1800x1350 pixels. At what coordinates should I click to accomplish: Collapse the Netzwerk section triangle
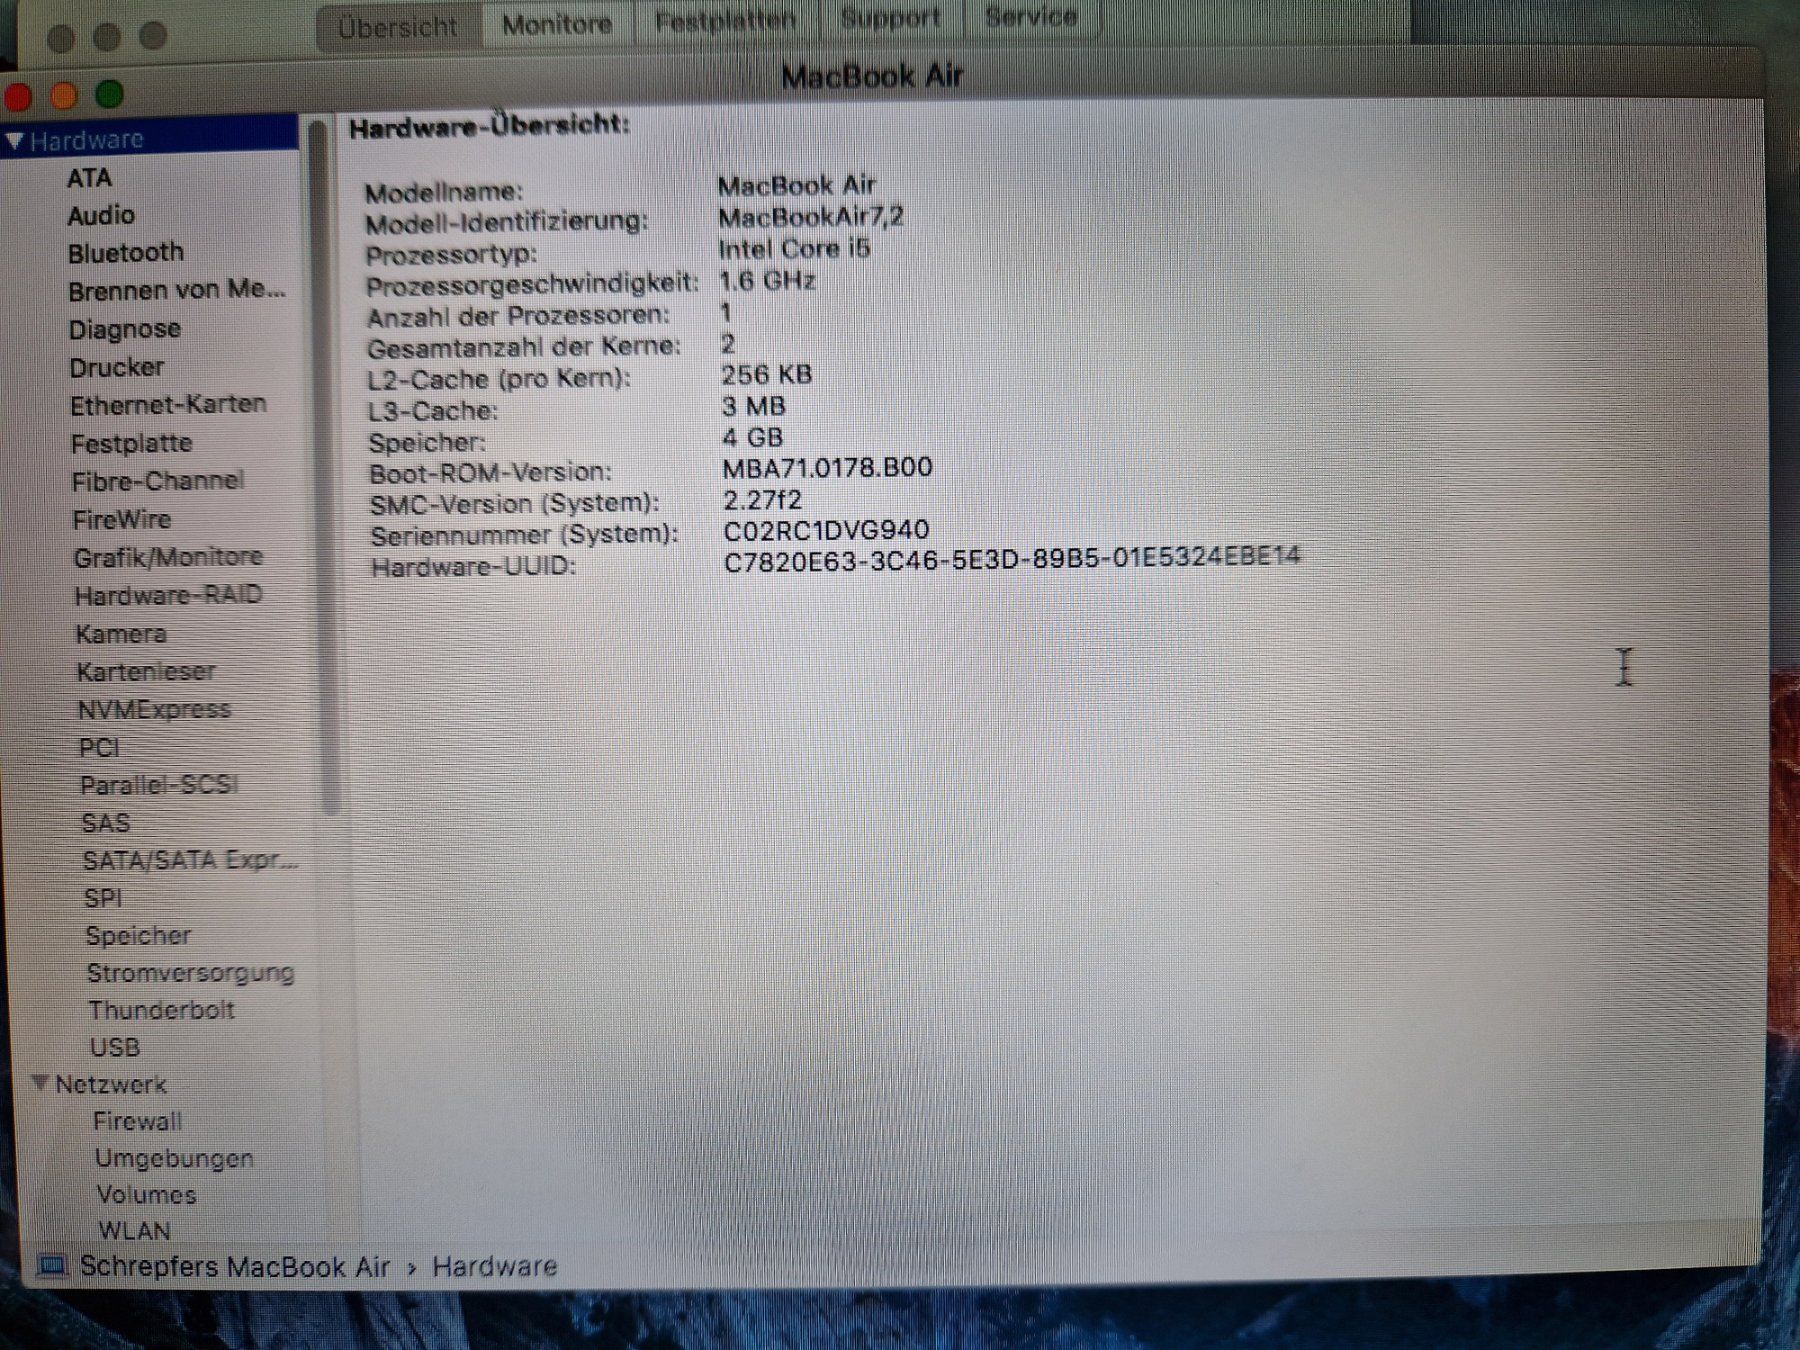click(40, 1083)
